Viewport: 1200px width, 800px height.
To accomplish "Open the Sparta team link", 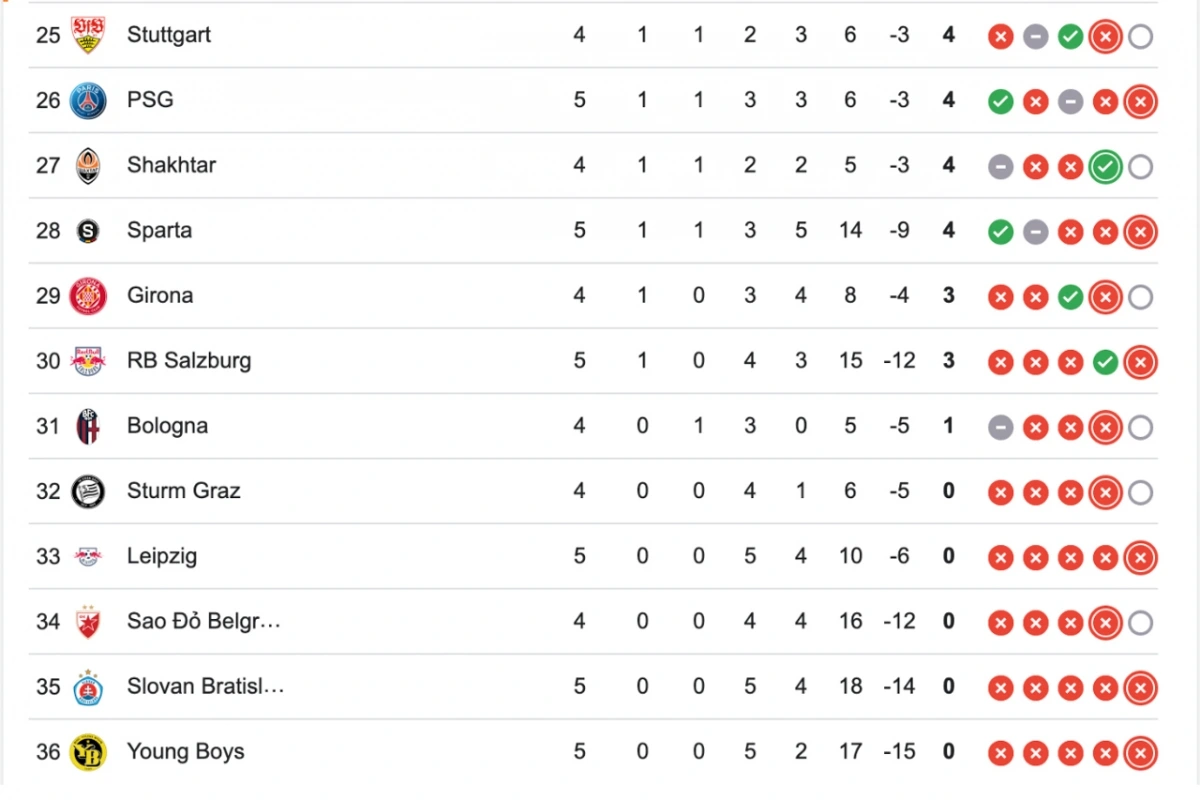I will click(x=159, y=230).
